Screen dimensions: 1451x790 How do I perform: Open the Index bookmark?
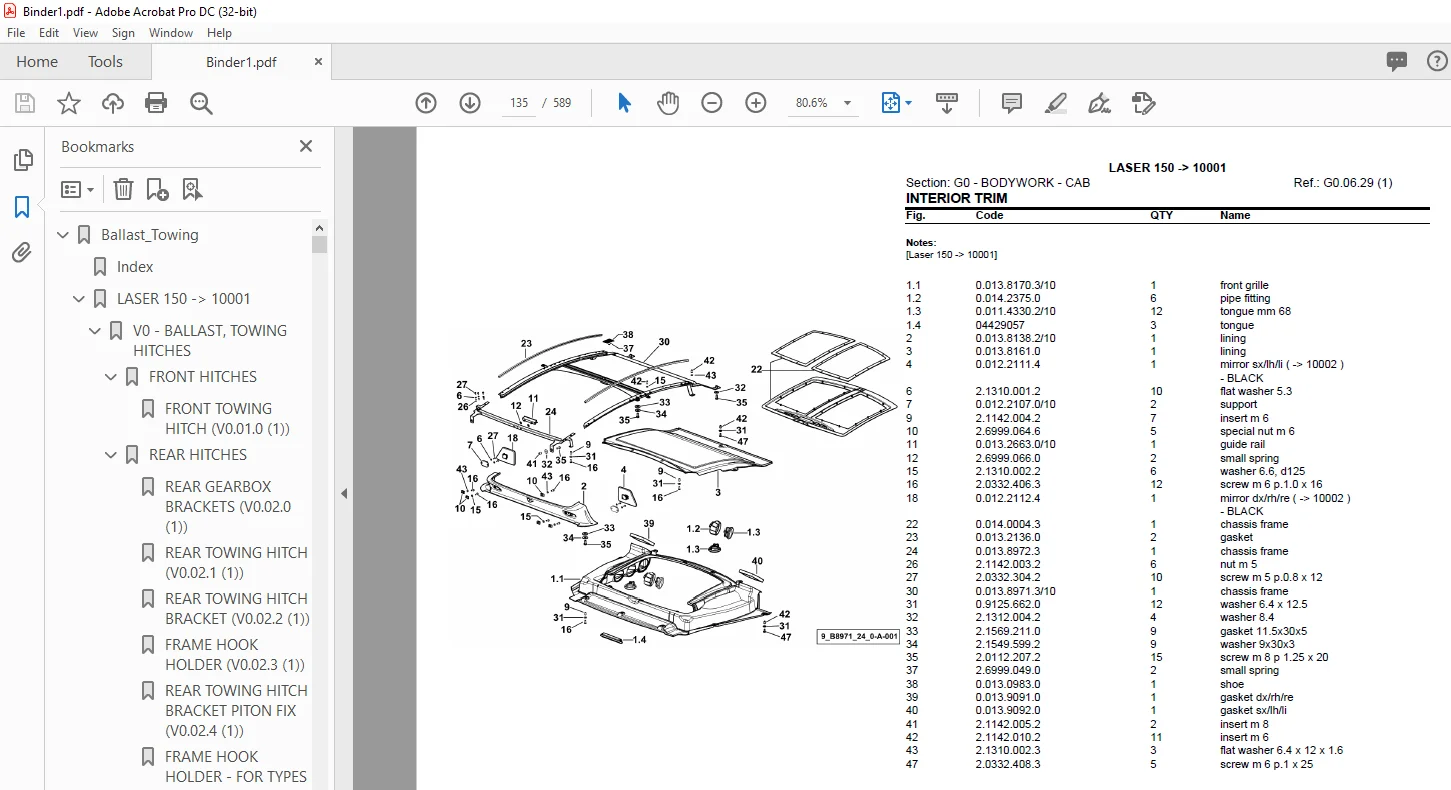[135, 267]
